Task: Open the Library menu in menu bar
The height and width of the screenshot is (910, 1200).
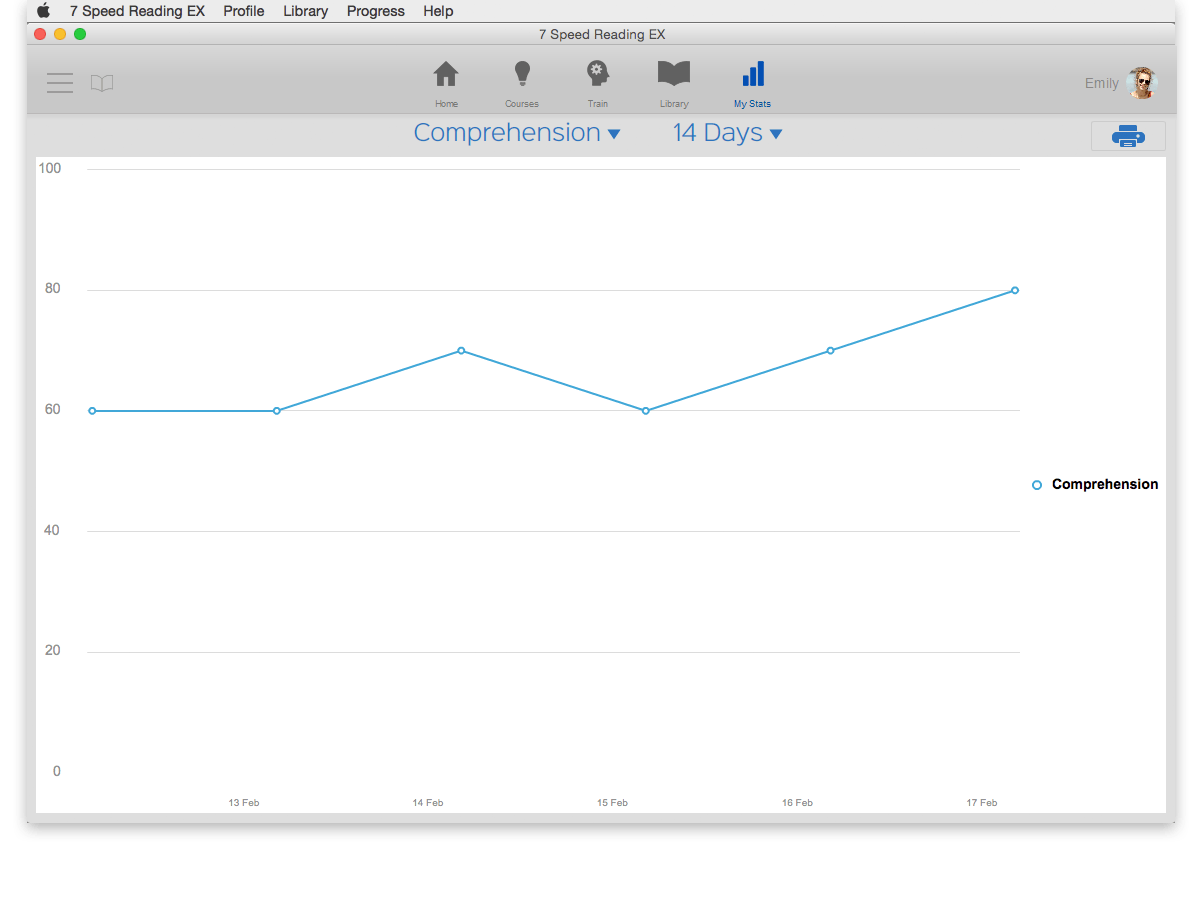Action: 305,11
